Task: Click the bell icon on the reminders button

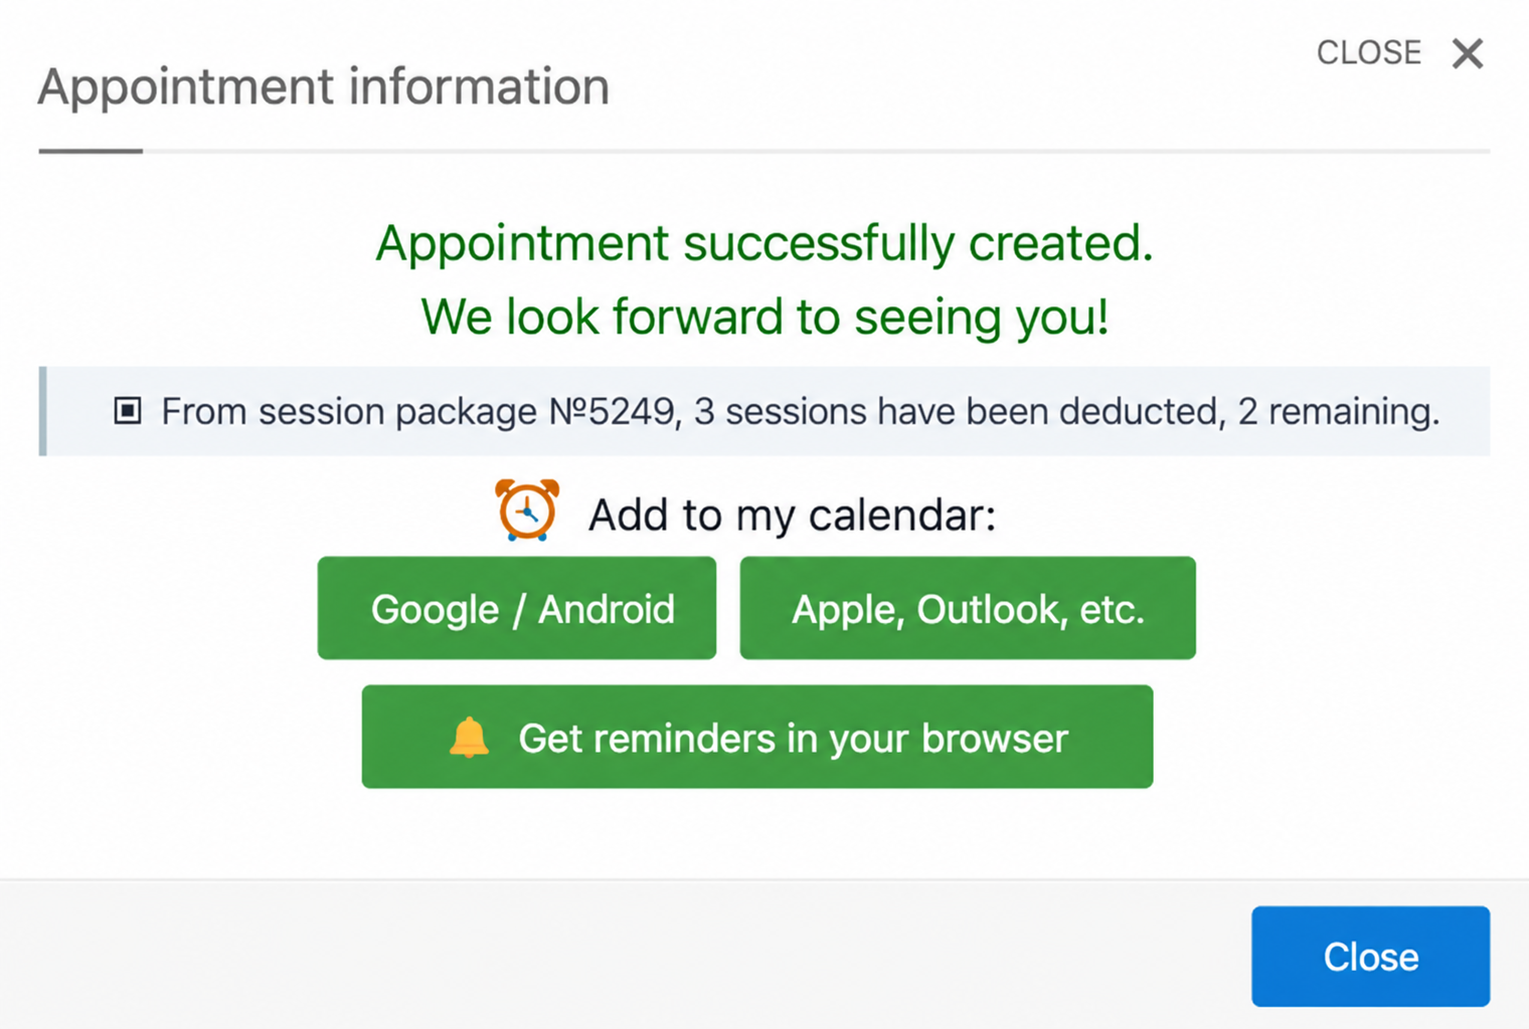Action: point(468,737)
